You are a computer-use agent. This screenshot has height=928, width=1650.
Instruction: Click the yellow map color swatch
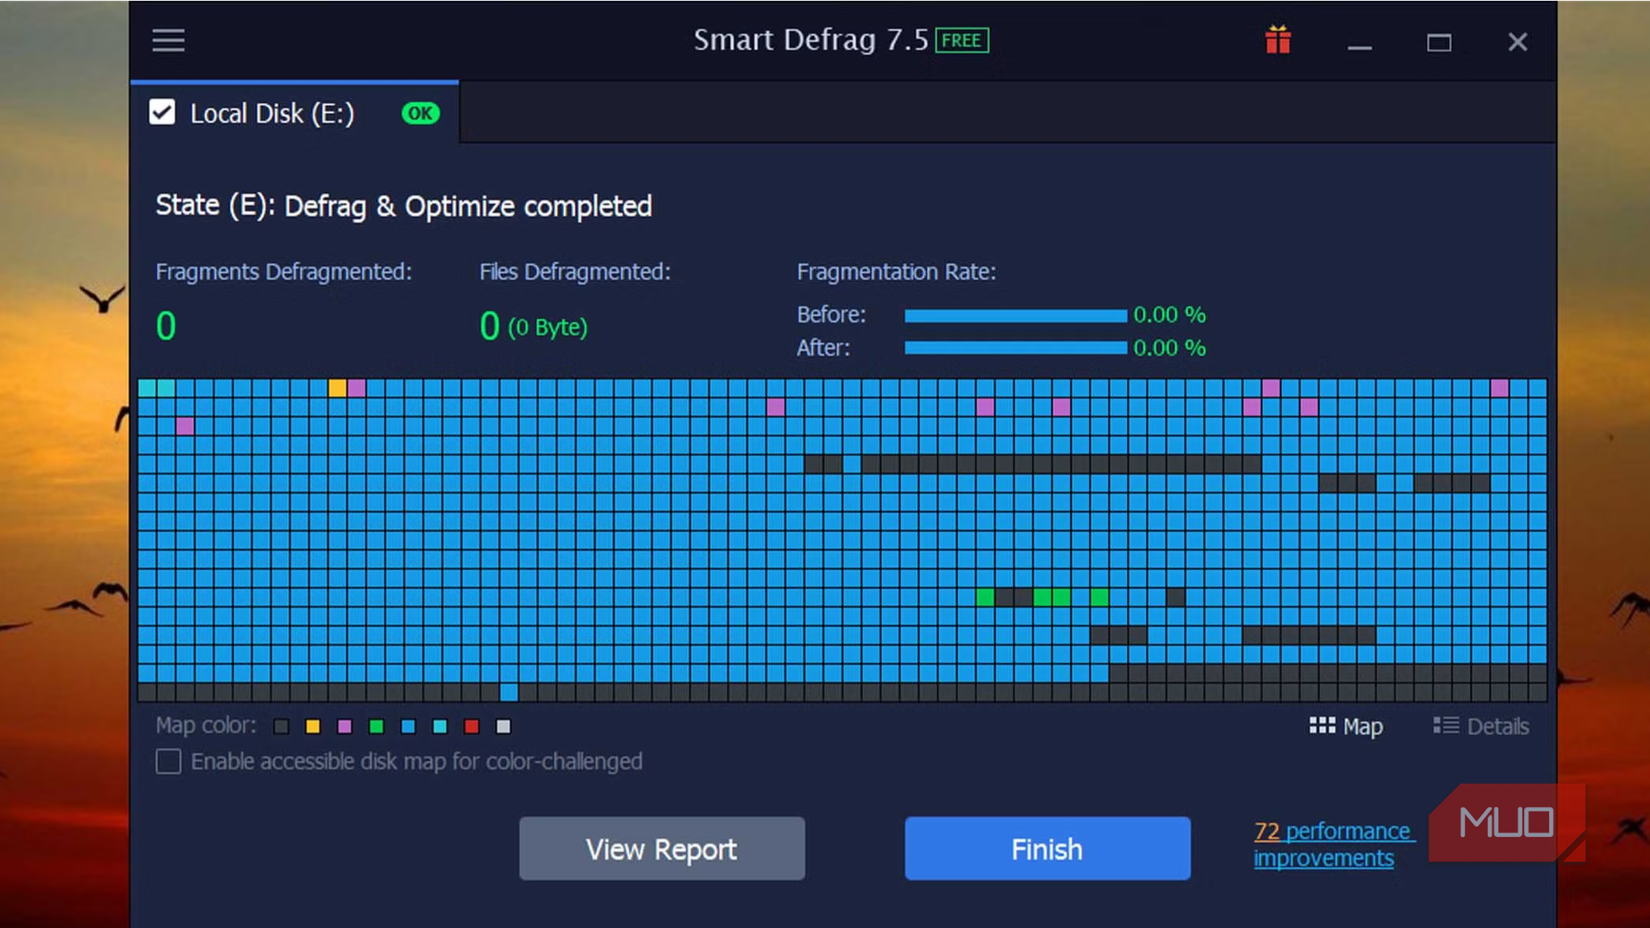(313, 726)
